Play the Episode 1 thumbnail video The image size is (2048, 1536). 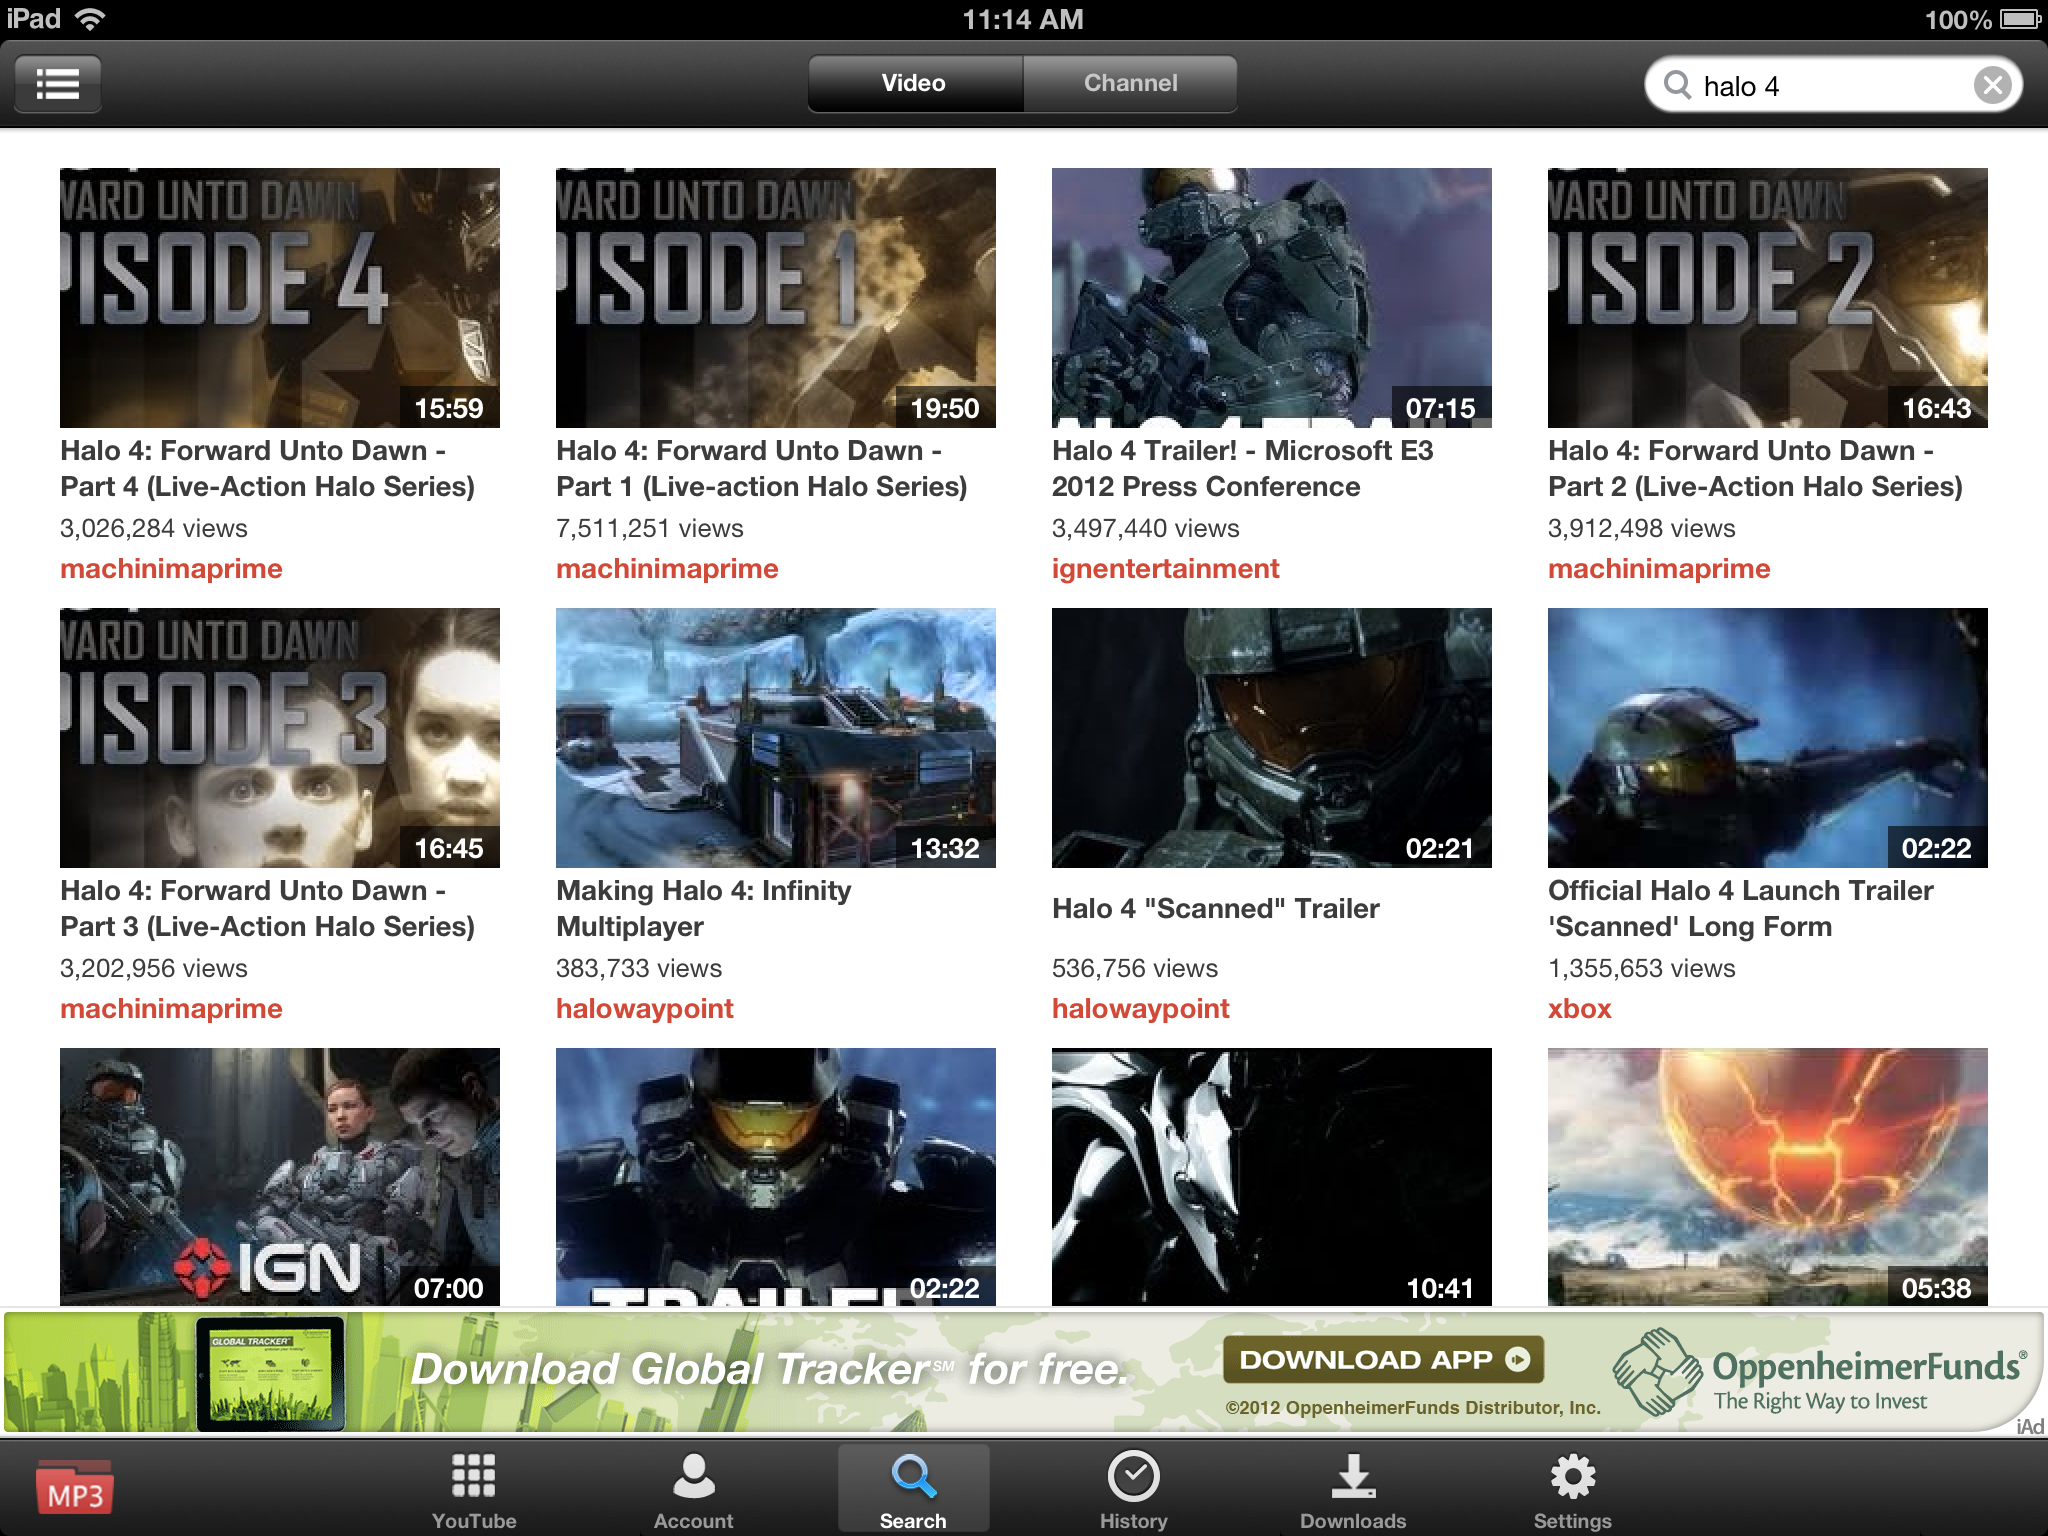[776, 298]
